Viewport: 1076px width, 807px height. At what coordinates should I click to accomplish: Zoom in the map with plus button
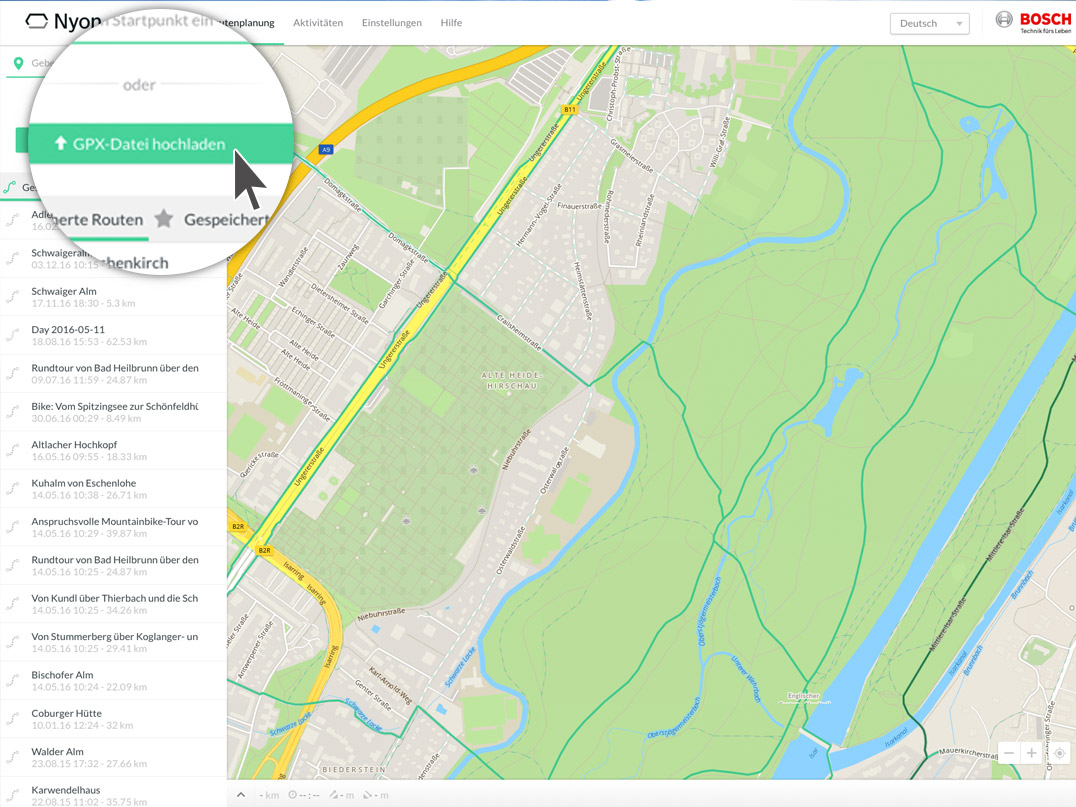(1031, 753)
